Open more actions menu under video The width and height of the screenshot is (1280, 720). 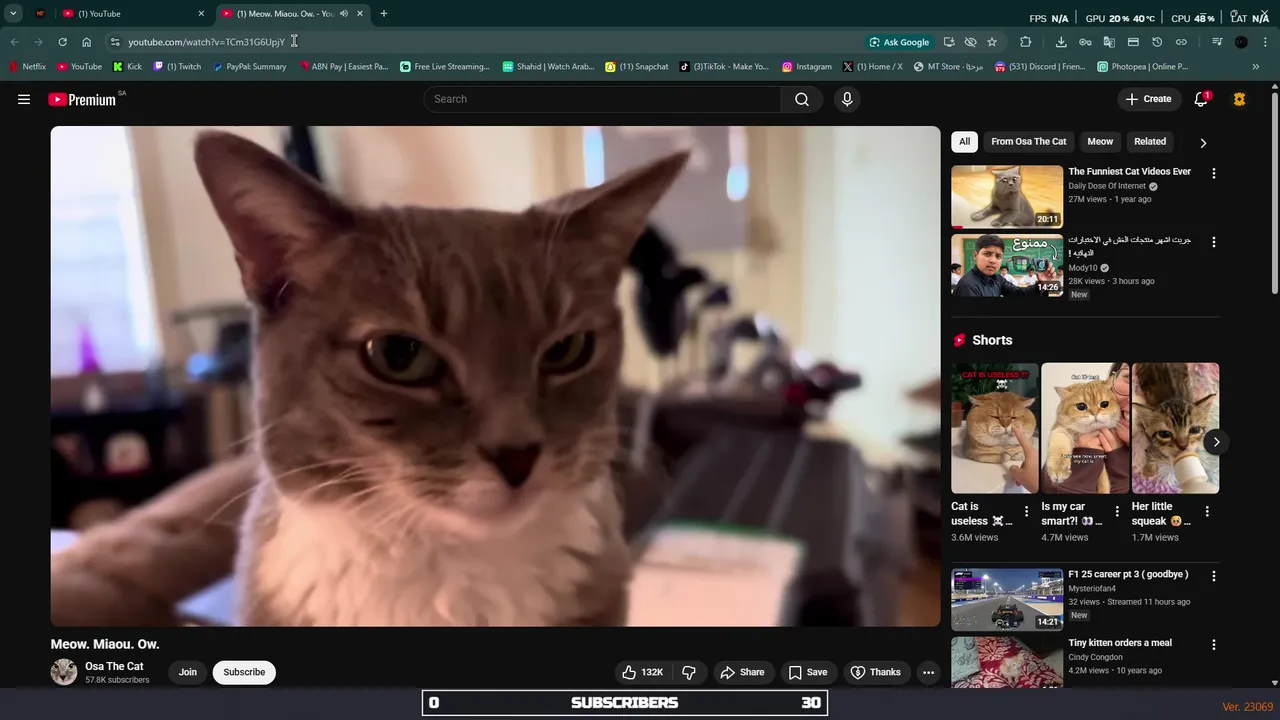point(928,672)
